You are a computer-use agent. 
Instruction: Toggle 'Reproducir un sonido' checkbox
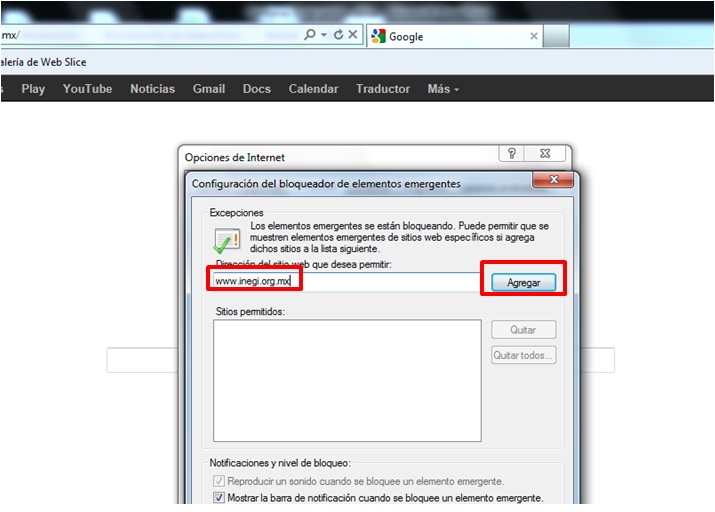pos(219,481)
